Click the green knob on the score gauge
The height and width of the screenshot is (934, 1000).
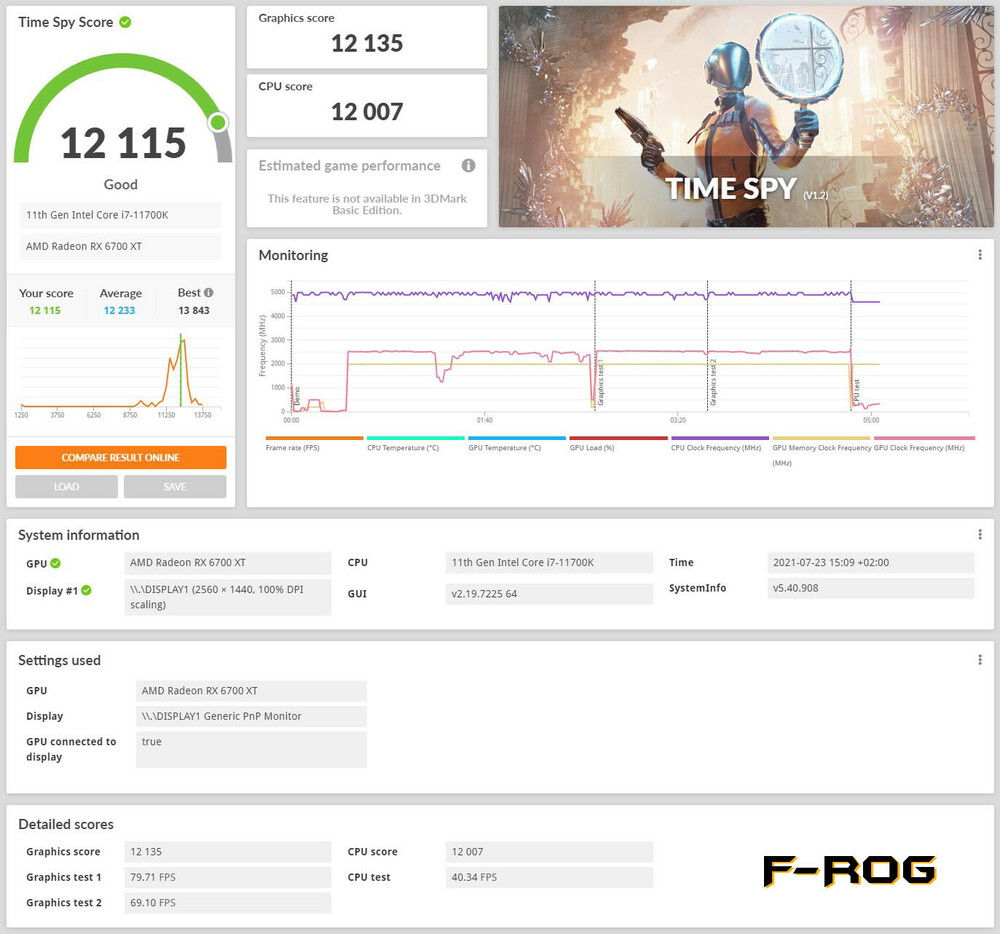click(218, 123)
